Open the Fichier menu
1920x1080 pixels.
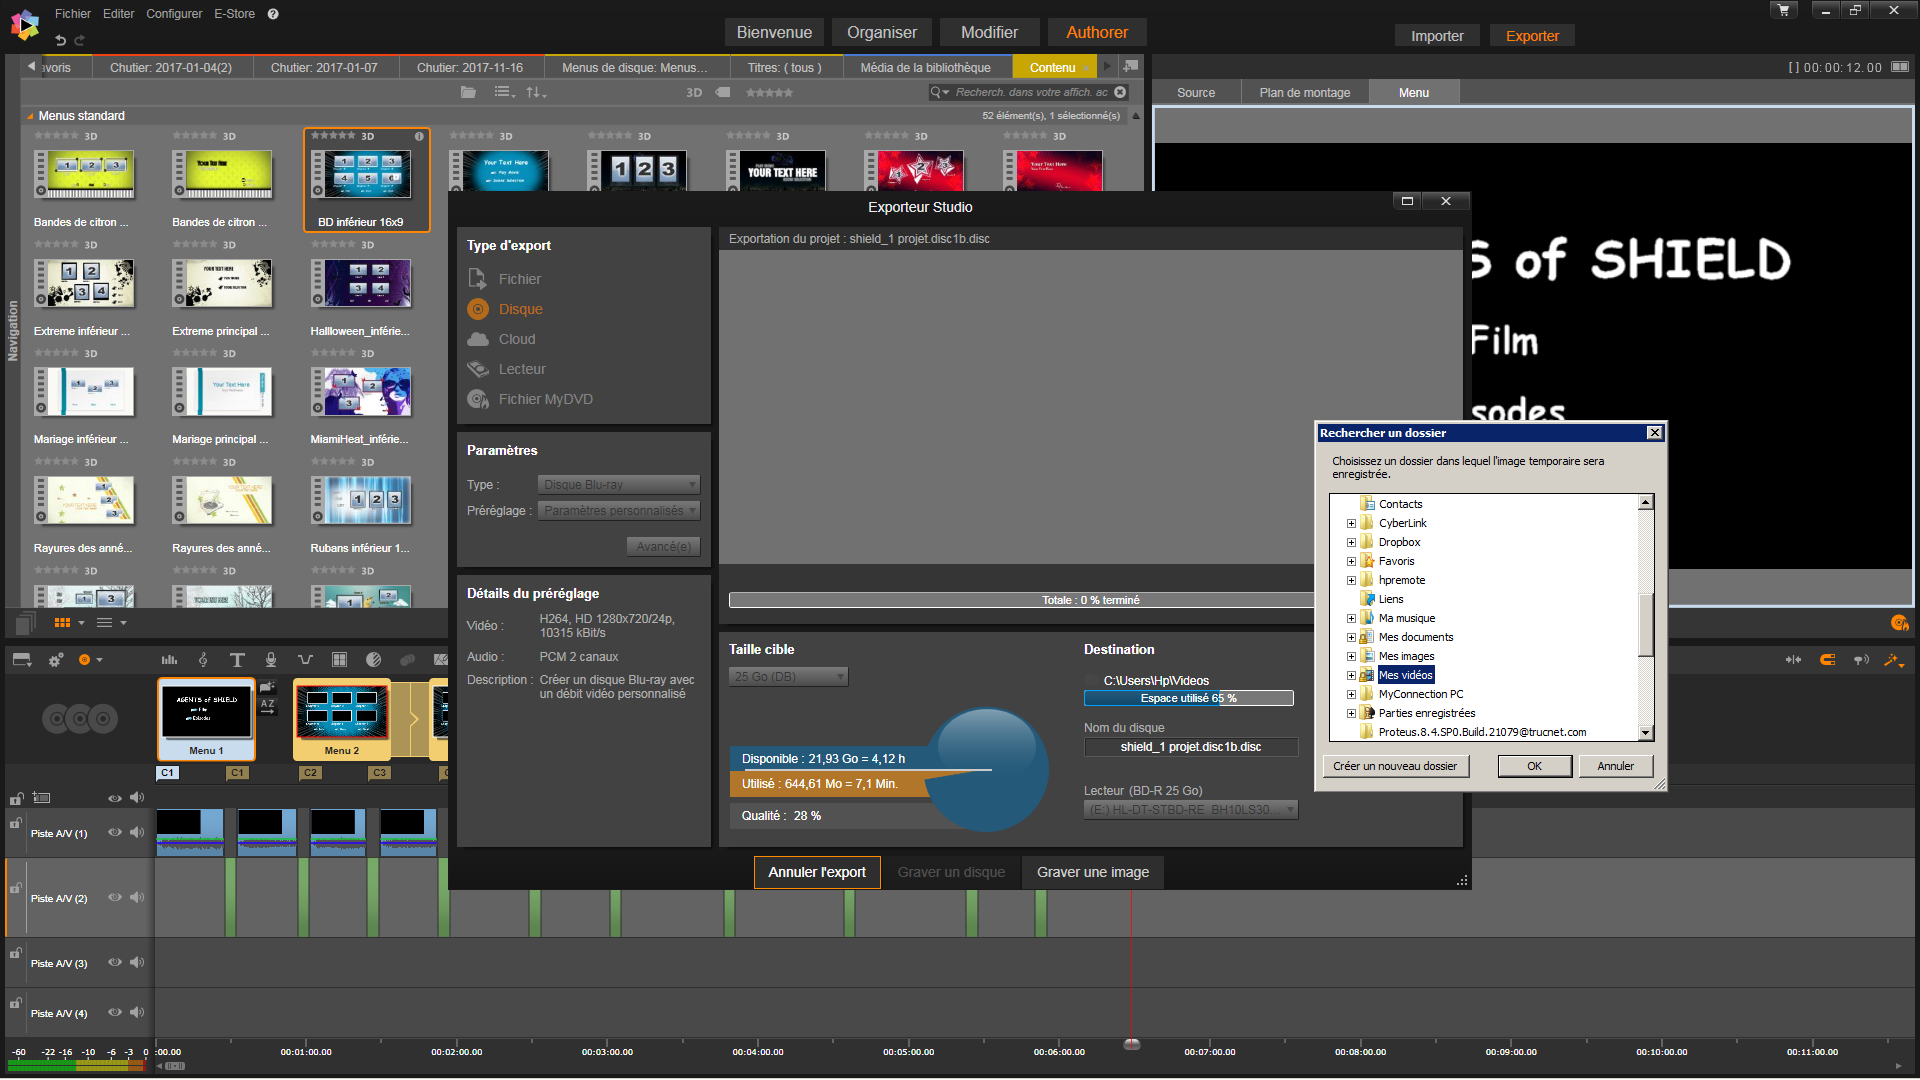click(x=73, y=14)
